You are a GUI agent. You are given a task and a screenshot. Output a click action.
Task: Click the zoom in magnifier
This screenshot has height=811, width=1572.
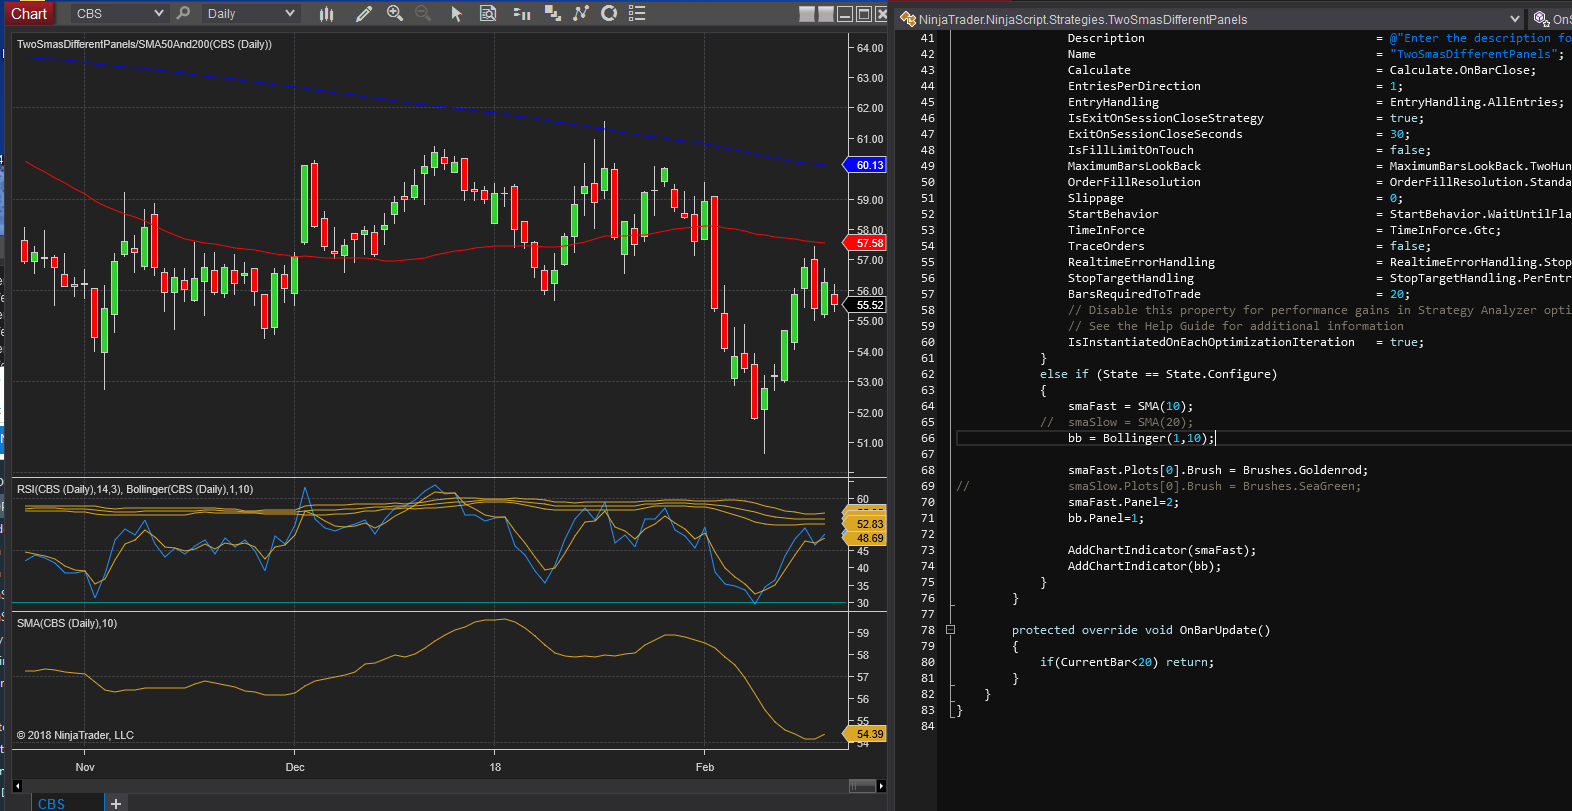tap(395, 13)
